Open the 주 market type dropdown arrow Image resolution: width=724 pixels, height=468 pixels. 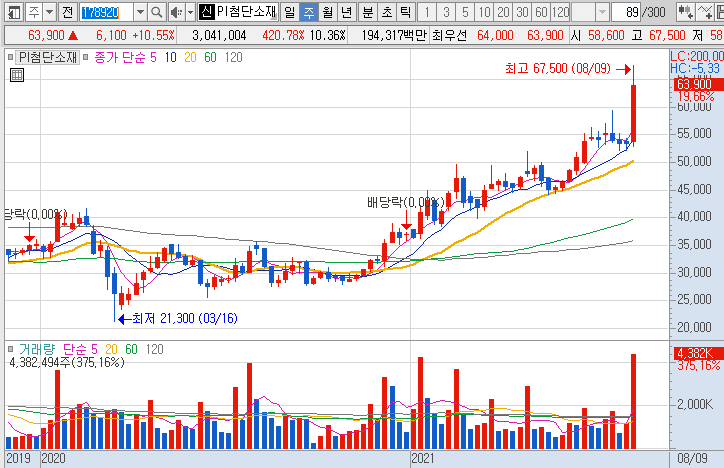tap(49, 12)
